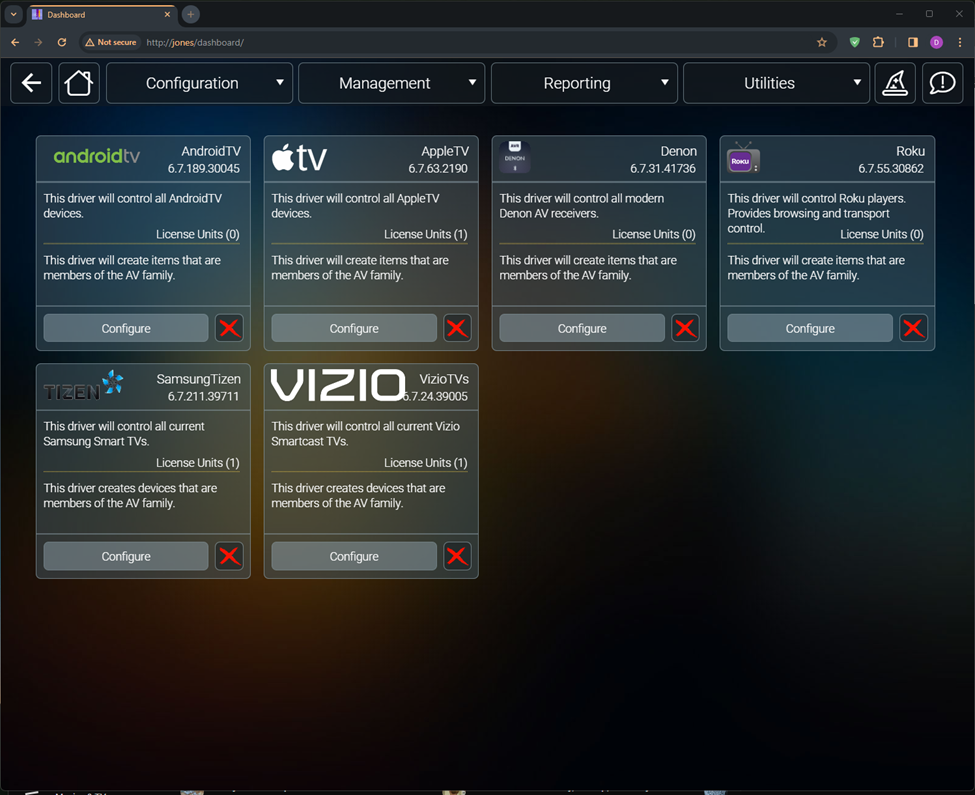
Task: Expand the Reporting dropdown menu
Action: click(x=584, y=83)
